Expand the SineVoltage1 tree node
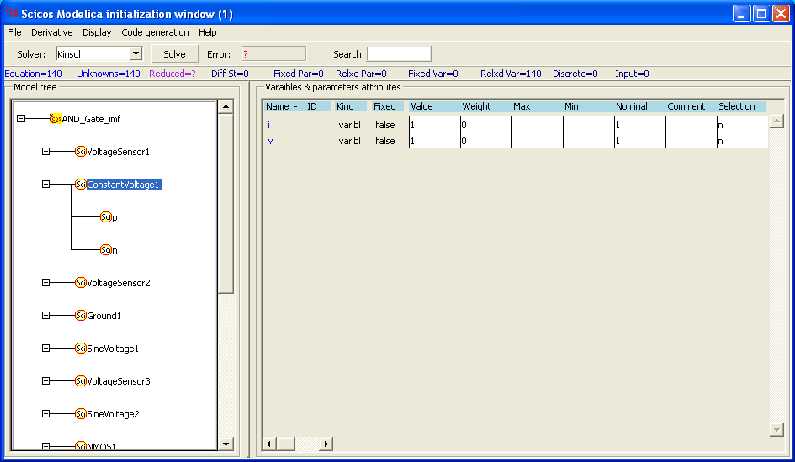 (46, 348)
